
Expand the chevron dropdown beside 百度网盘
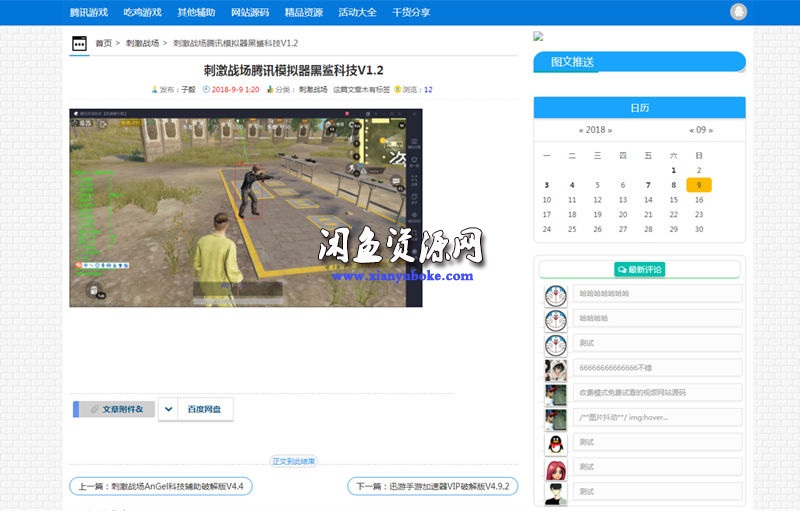pyautogui.click(x=168, y=409)
